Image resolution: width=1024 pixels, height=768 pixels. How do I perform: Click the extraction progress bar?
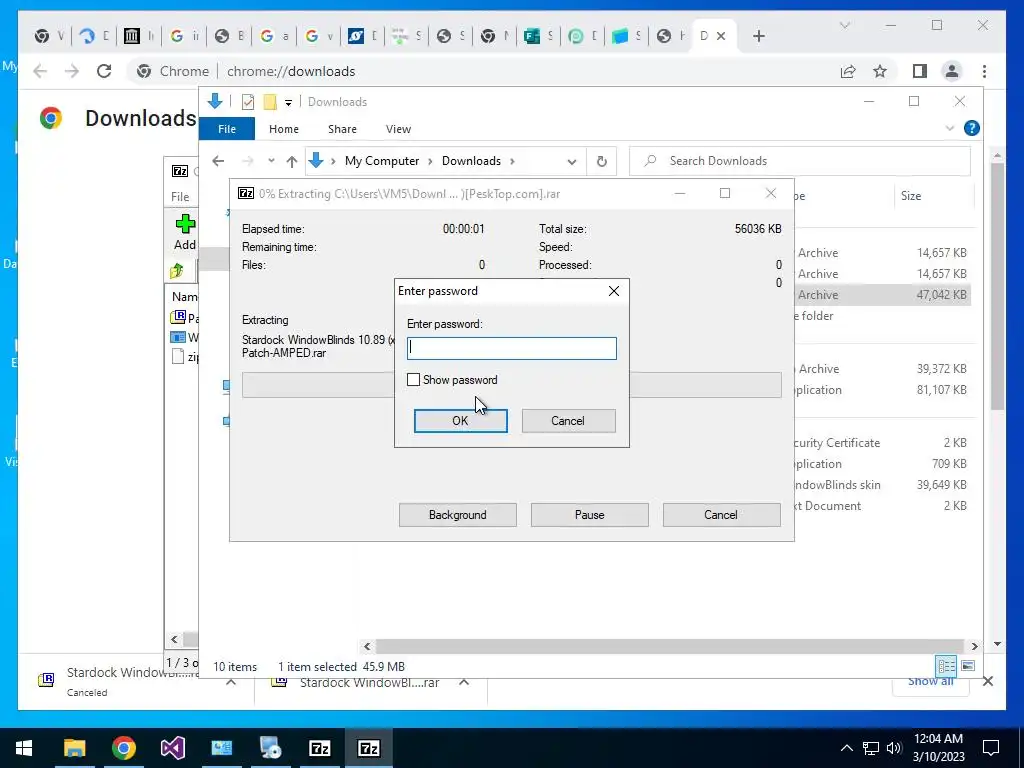click(x=511, y=385)
